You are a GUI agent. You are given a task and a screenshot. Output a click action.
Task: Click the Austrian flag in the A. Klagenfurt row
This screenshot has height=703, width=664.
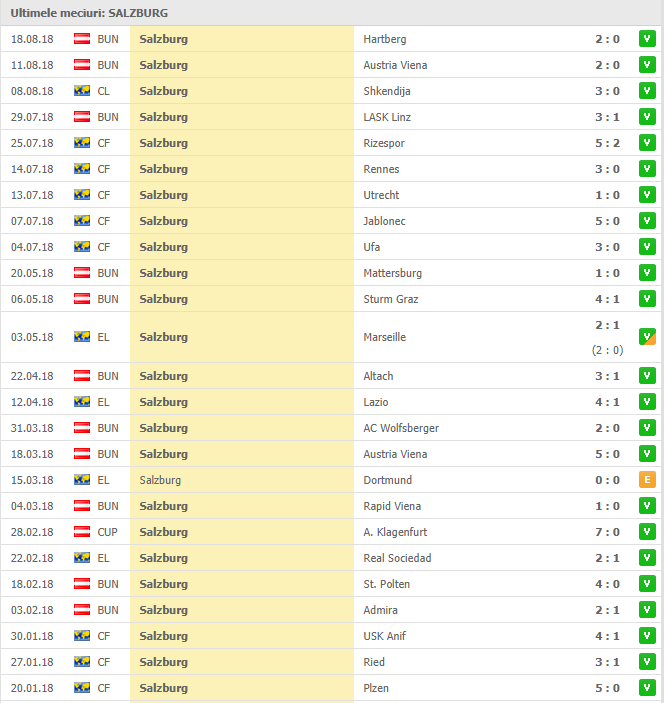tap(82, 532)
